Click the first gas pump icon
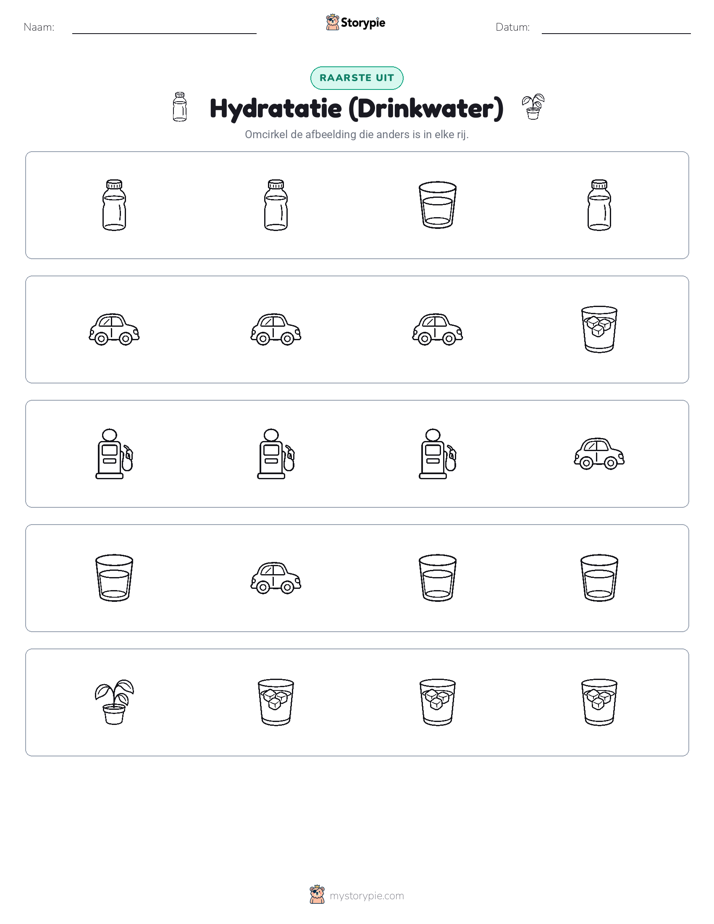This screenshot has width=714, height=924. click(114, 454)
